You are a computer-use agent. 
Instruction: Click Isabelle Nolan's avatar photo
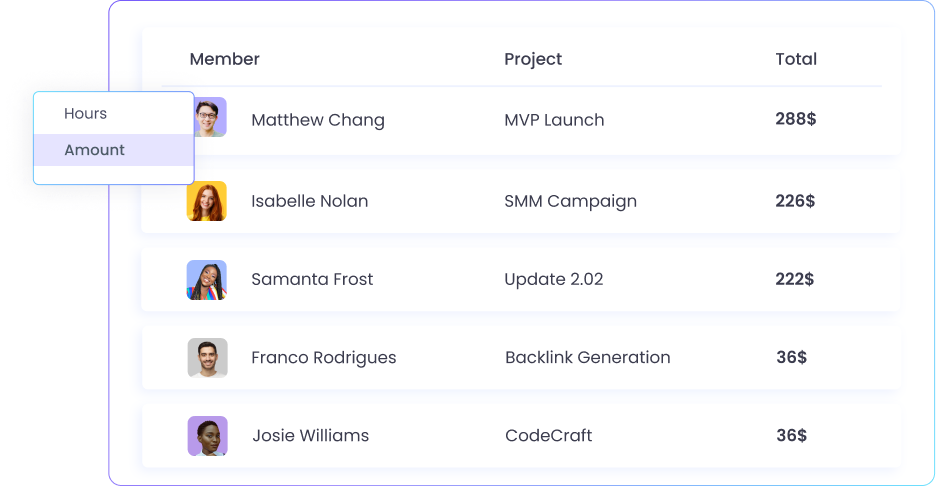[207, 201]
